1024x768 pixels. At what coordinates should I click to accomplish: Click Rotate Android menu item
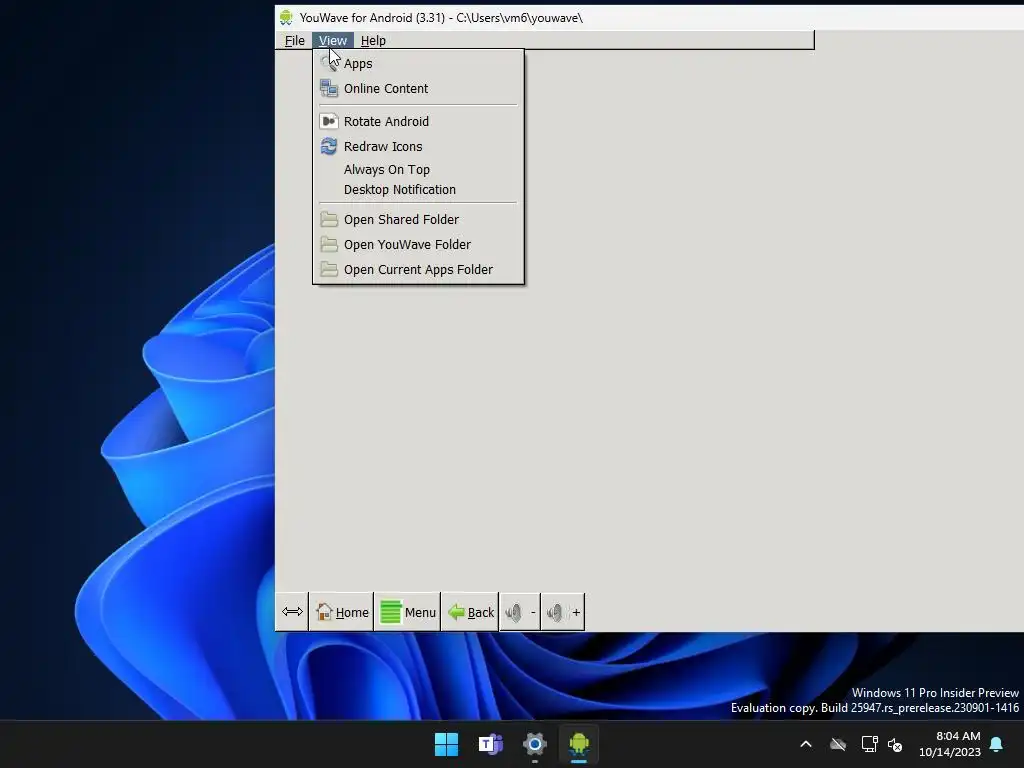[418, 121]
